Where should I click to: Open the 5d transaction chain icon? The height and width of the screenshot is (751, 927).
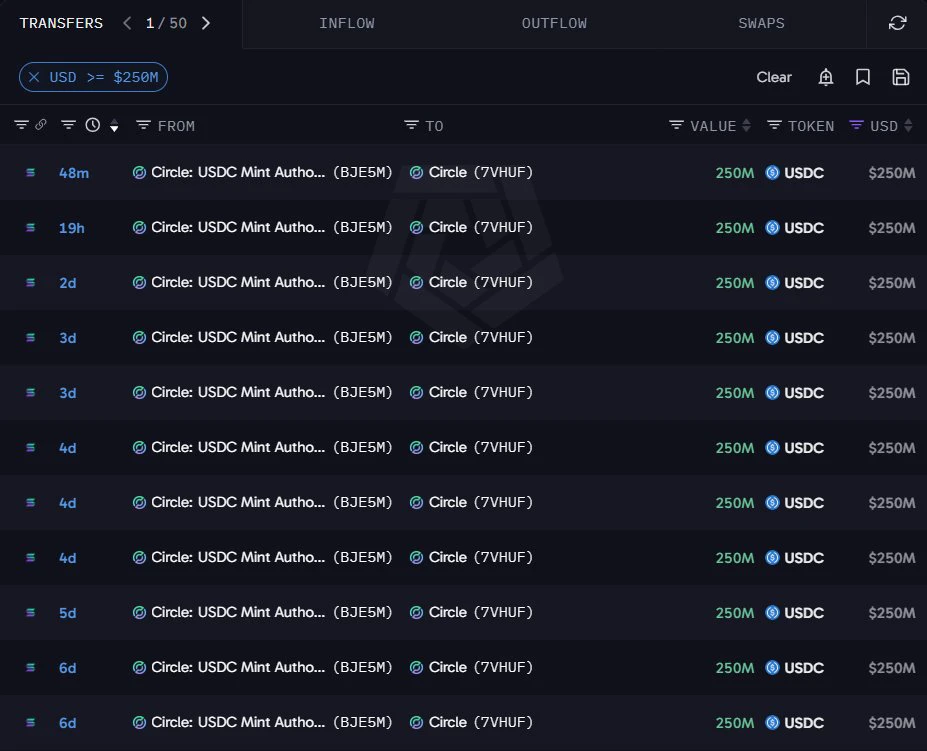[x=31, y=613]
